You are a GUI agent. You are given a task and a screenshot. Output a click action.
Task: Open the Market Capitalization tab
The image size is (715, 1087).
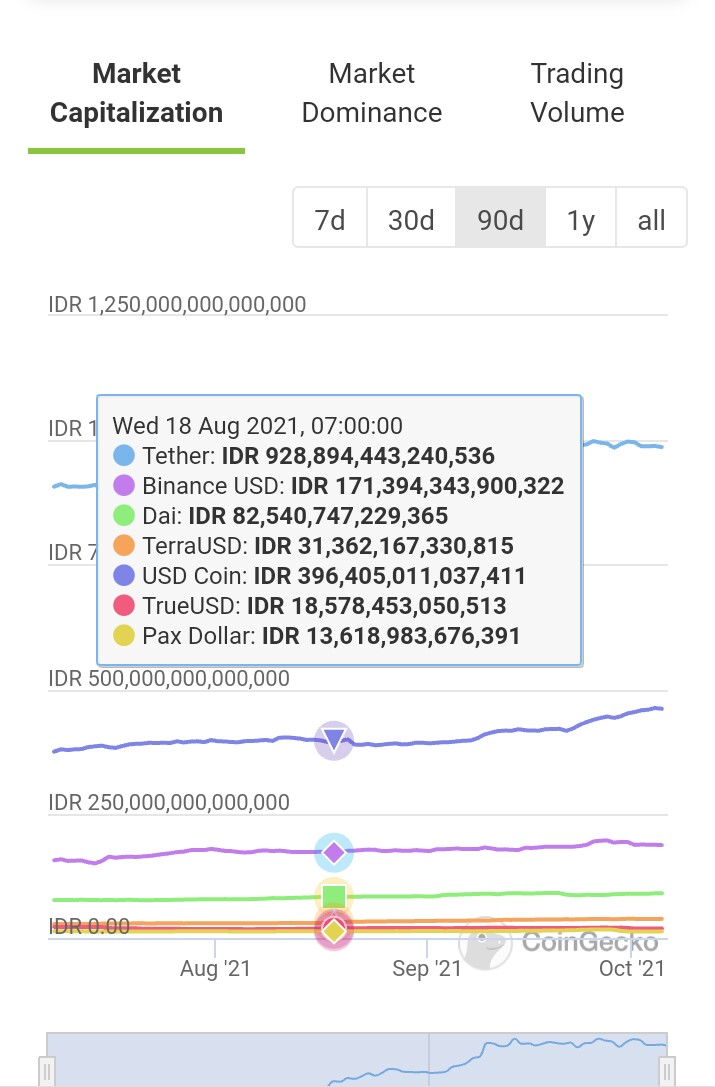(136, 93)
